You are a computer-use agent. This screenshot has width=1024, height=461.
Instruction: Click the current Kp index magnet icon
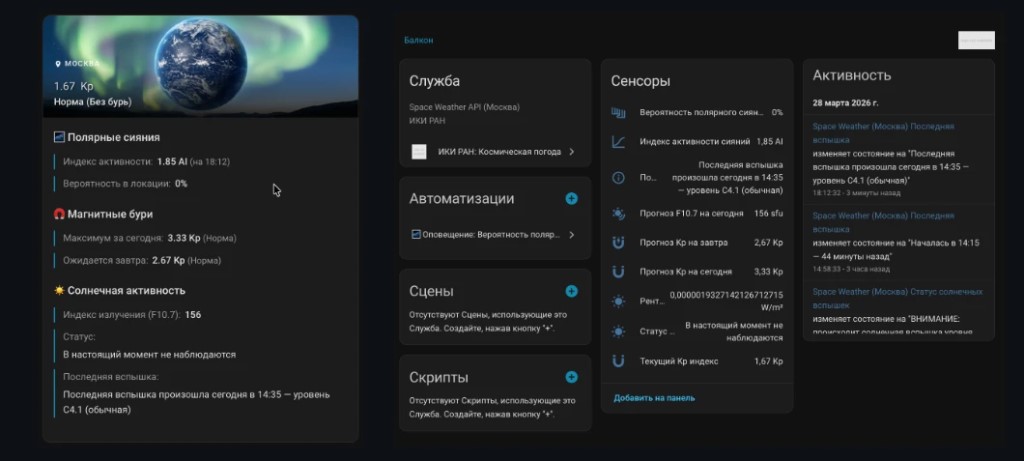coord(618,361)
